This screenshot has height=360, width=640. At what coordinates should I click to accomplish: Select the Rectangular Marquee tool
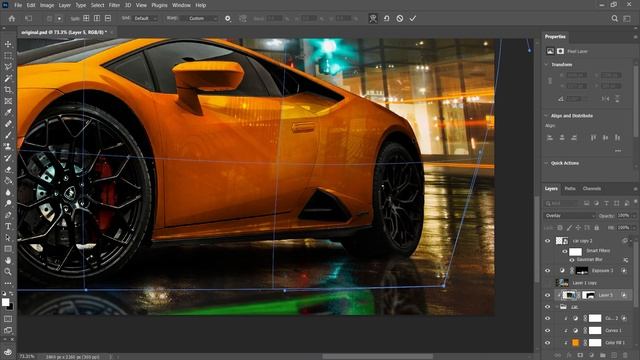coord(8,56)
